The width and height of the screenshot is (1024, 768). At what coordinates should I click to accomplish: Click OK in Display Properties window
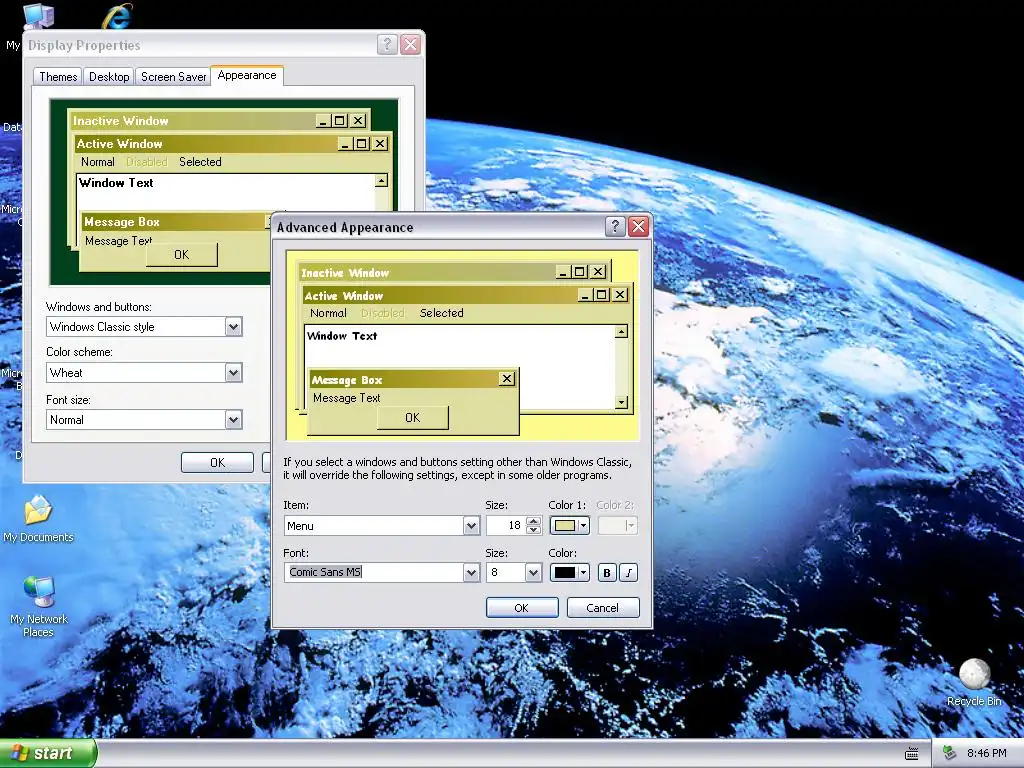[x=217, y=462]
